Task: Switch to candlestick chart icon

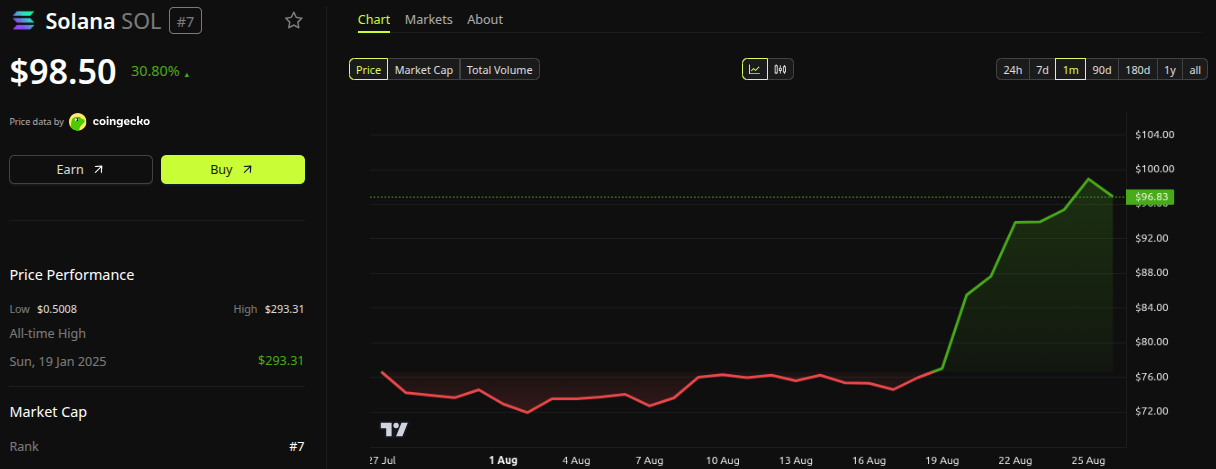Action: (781, 69)
